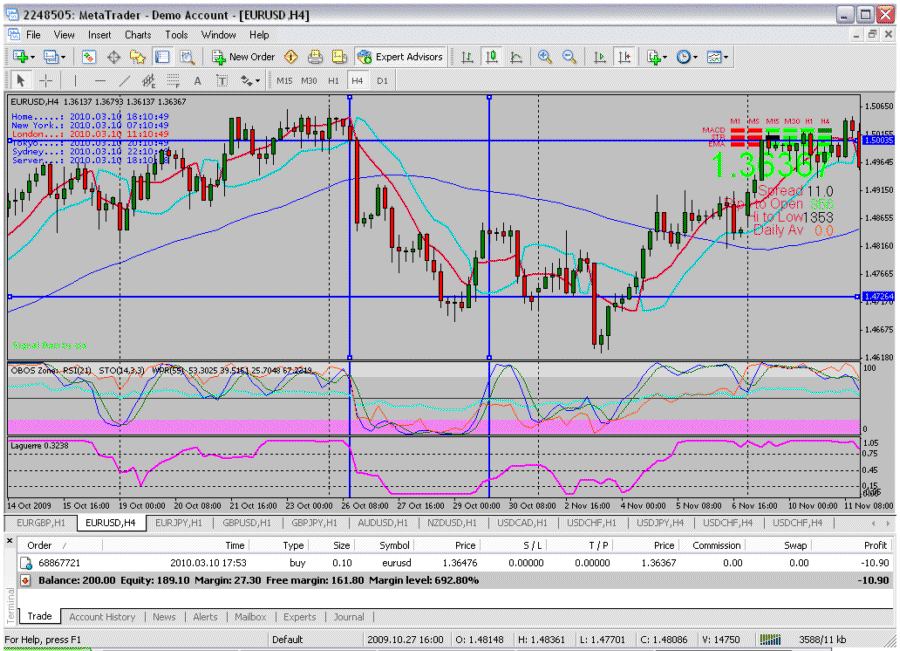Toggle the Expert Advisors button
The height and width of the screenshot is (651, 900).
[x=400, y=57]
